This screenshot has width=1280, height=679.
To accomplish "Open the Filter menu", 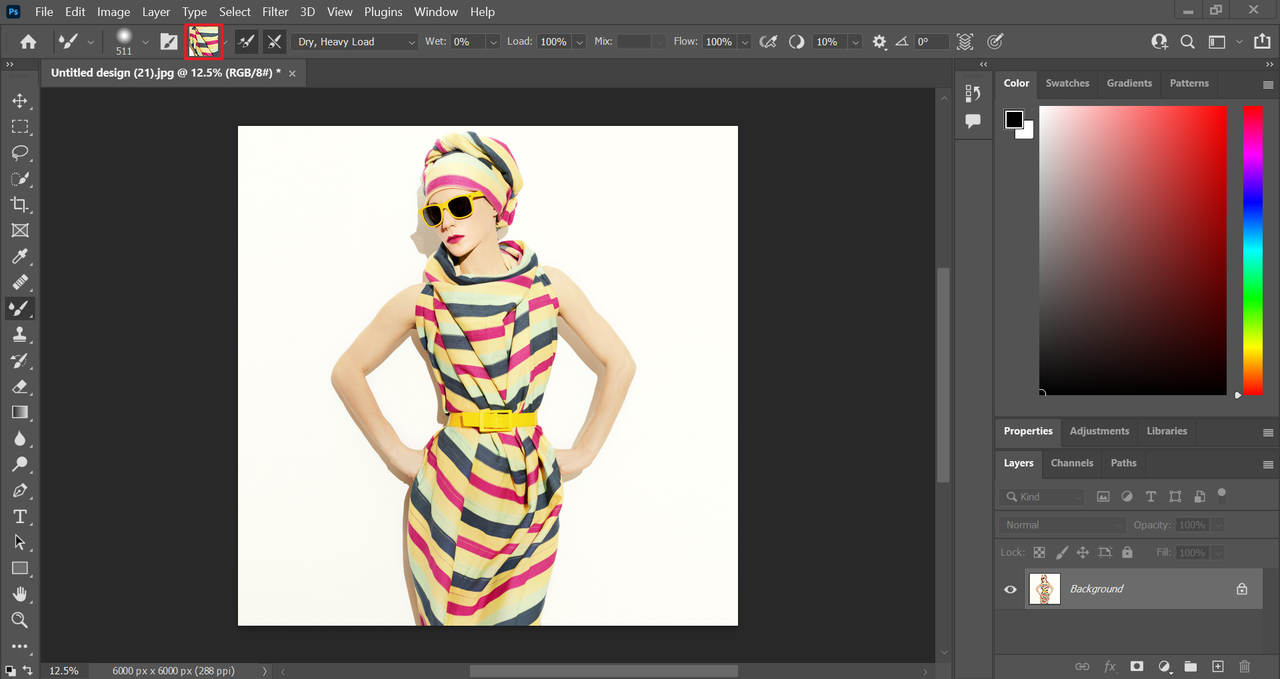I will click(x=275, y=12).
